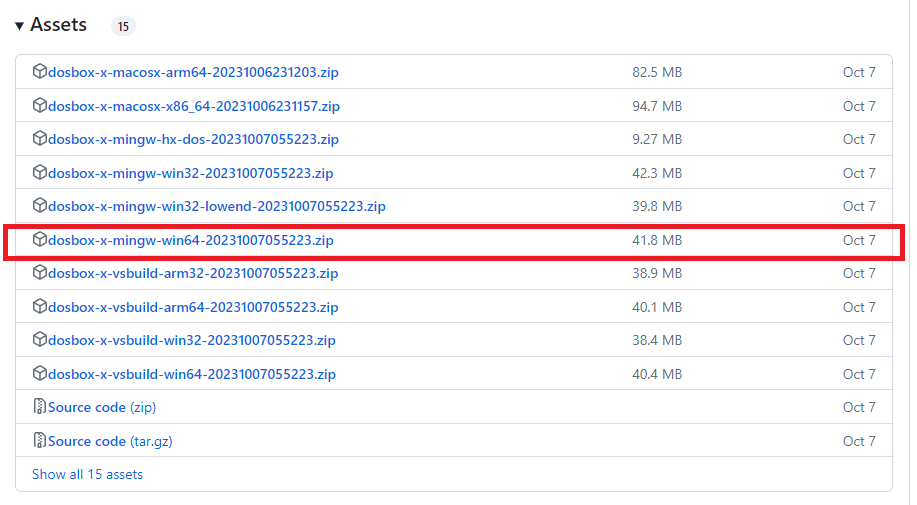This screenshot has width=917, height=505.
Task: Click package icon beside vsbuild-win32 zip
Action: [x=39, y=340]
